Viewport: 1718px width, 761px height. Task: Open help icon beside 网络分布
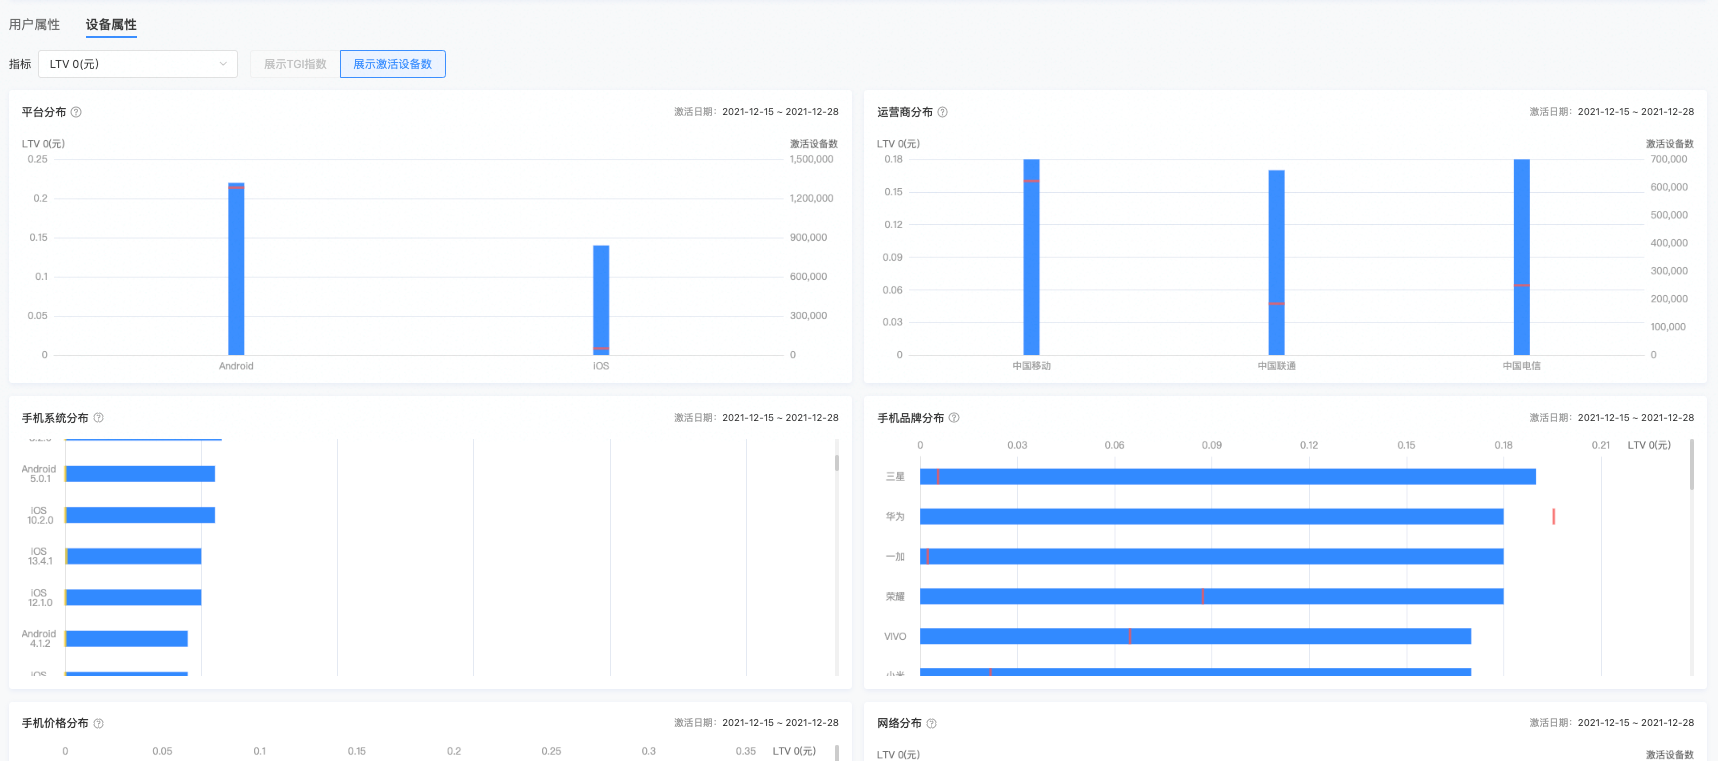(931, 723)
